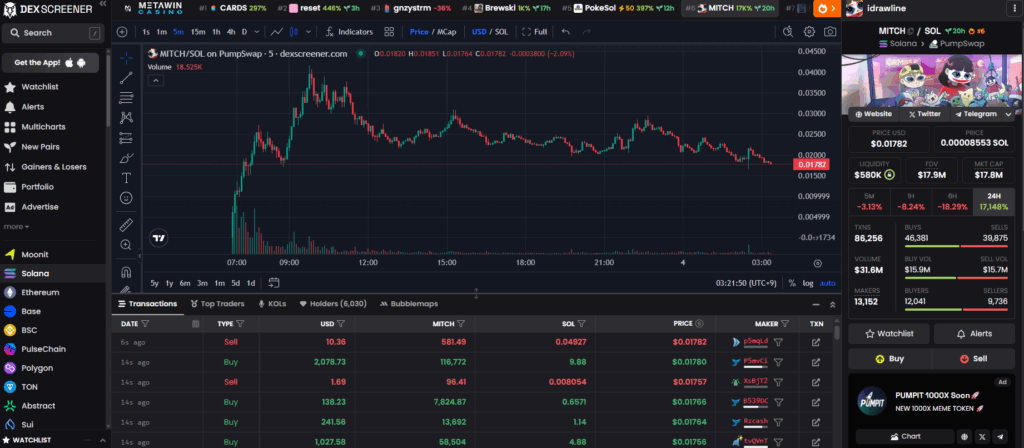Click the add symbol compare plus icon

(x=123, y=31)
